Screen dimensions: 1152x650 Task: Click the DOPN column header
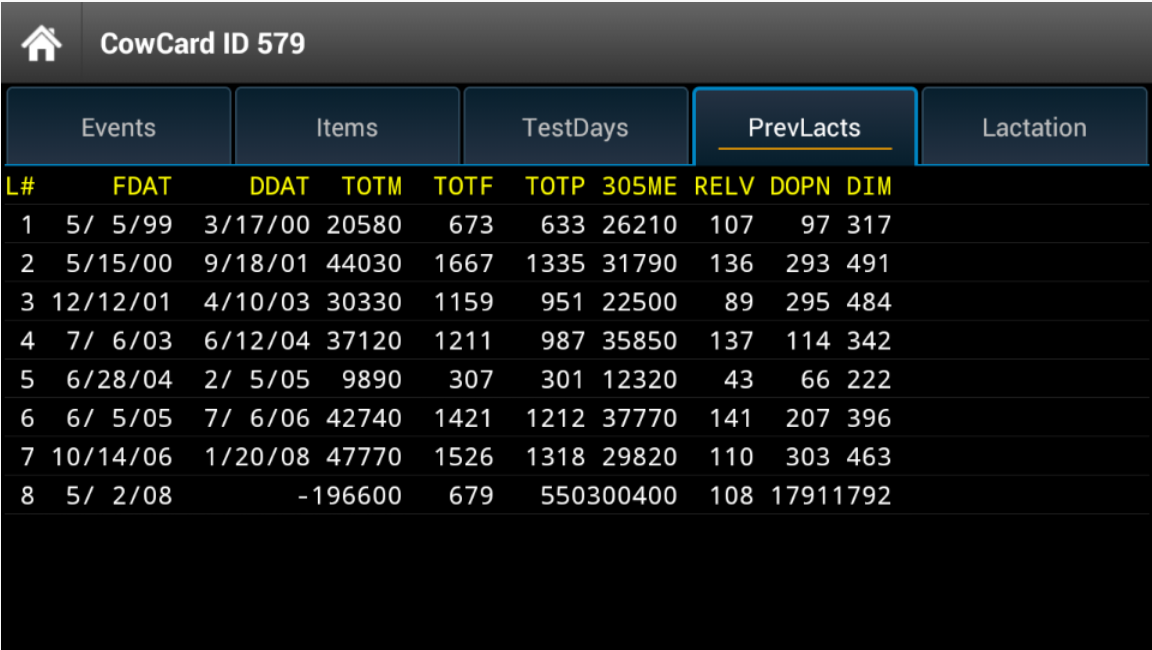point(800,186)
